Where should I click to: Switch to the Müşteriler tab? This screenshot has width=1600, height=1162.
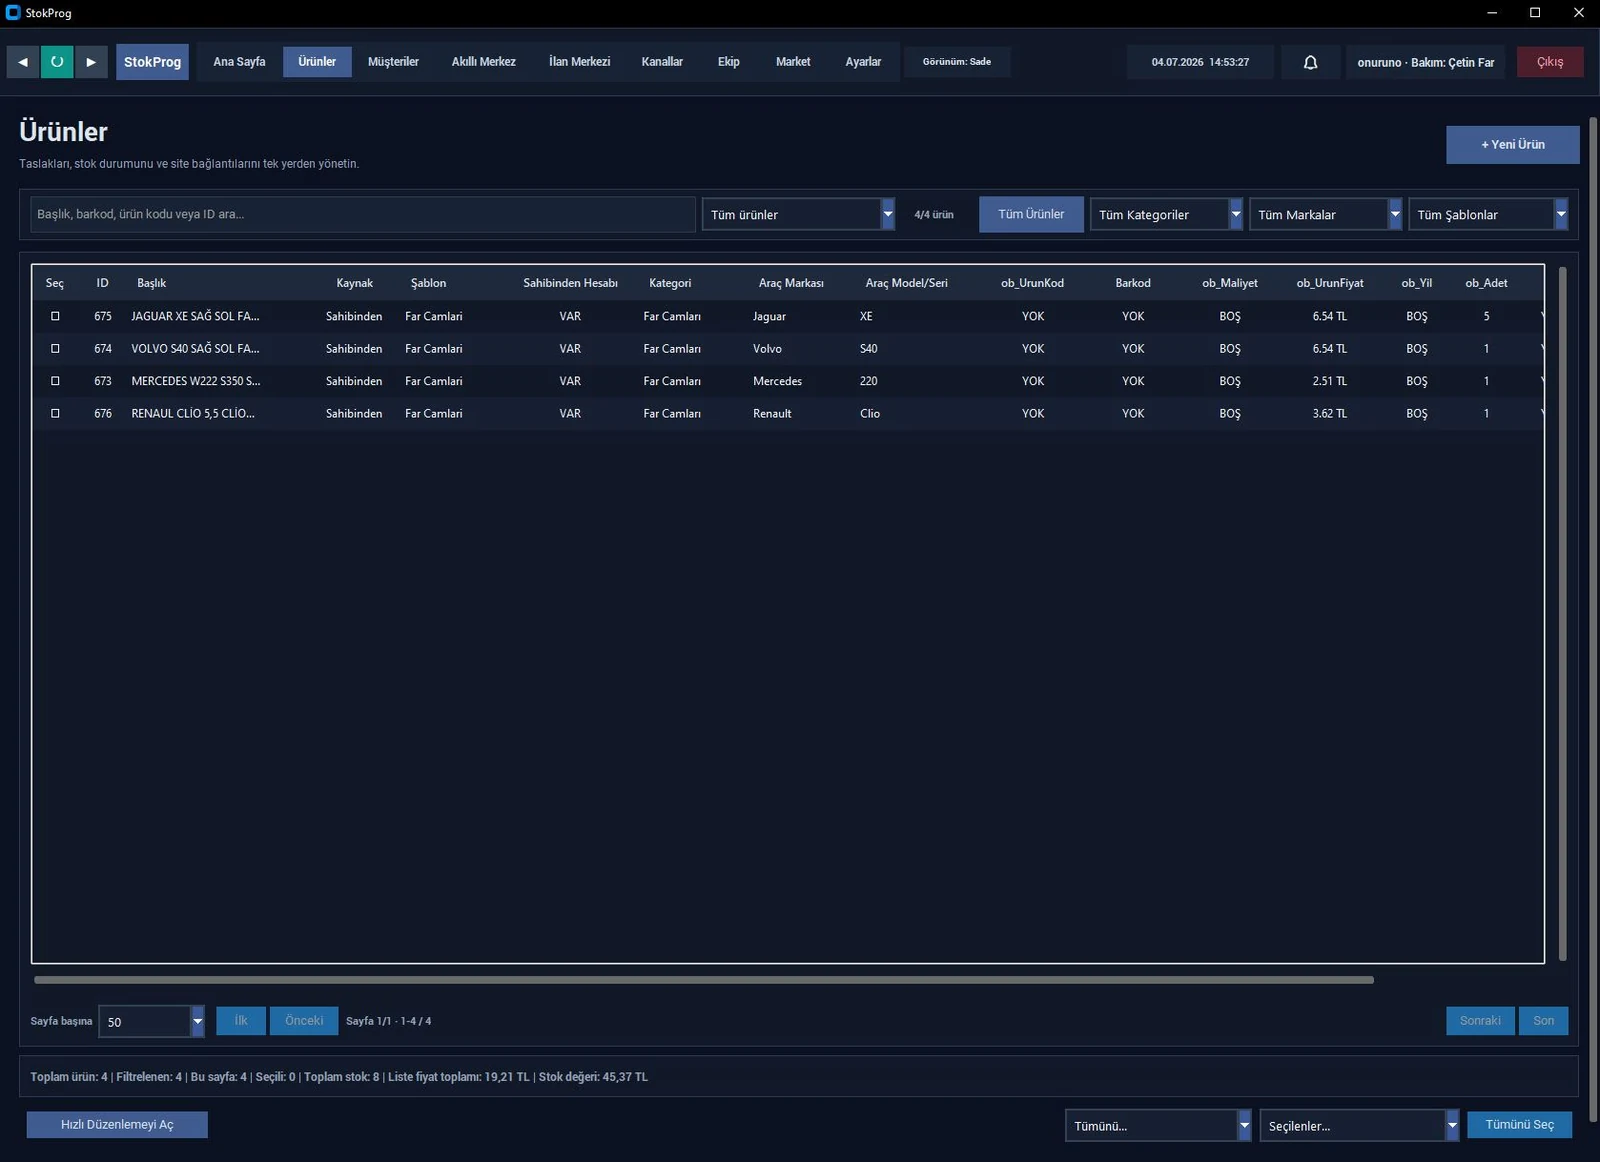393,62
